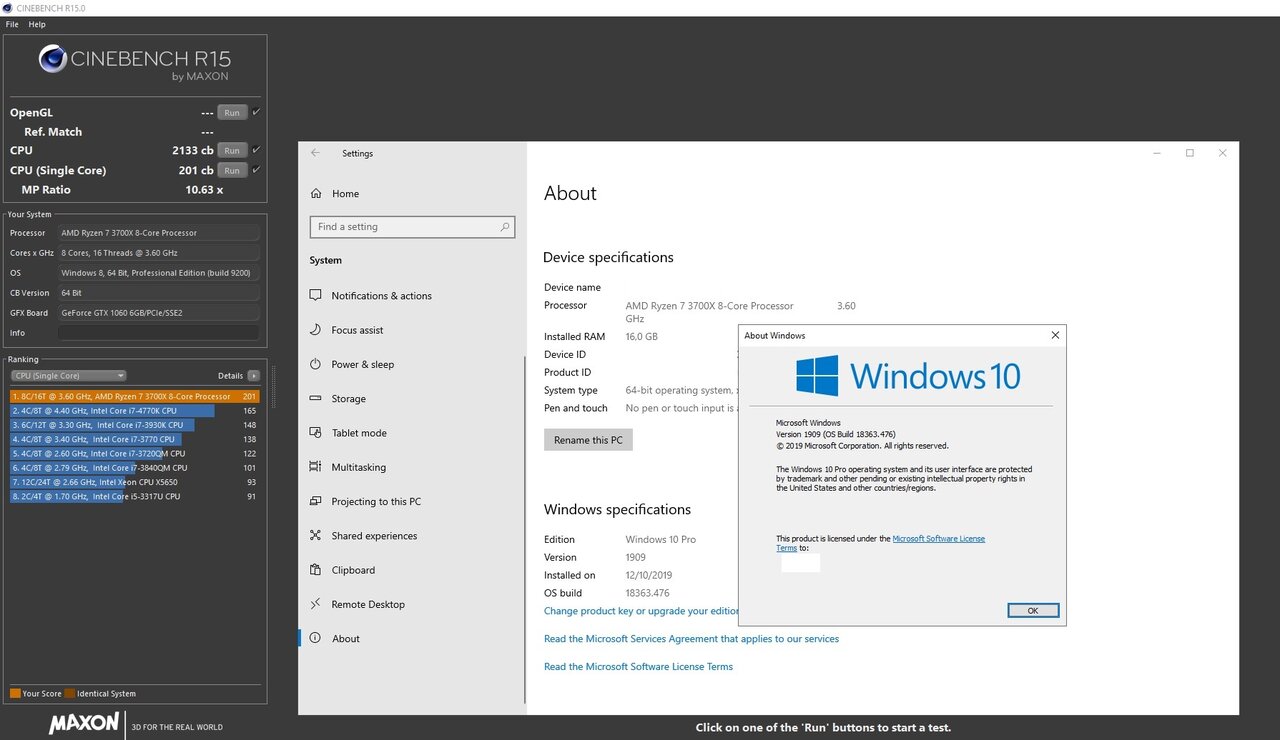Select the Intel Core i7-3930K ranking row
The width and height of the screenshot is (1280, 740).
(134, 425)
